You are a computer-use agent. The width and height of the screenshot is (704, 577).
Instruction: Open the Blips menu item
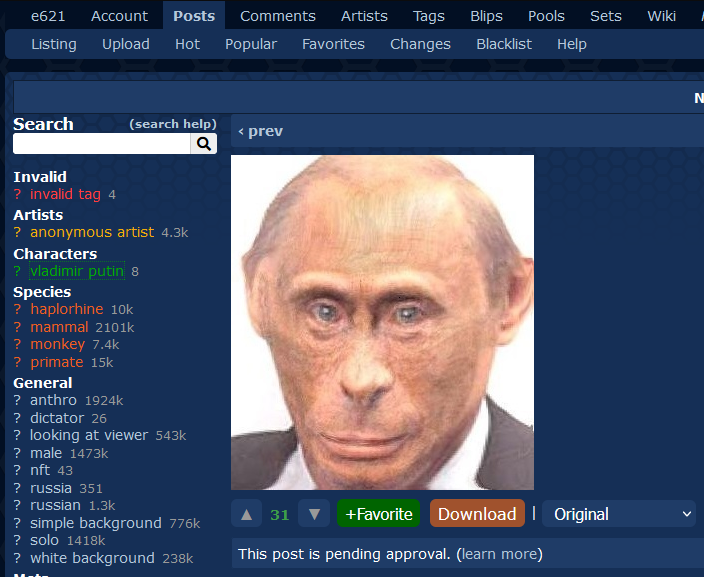coord(486,16)
